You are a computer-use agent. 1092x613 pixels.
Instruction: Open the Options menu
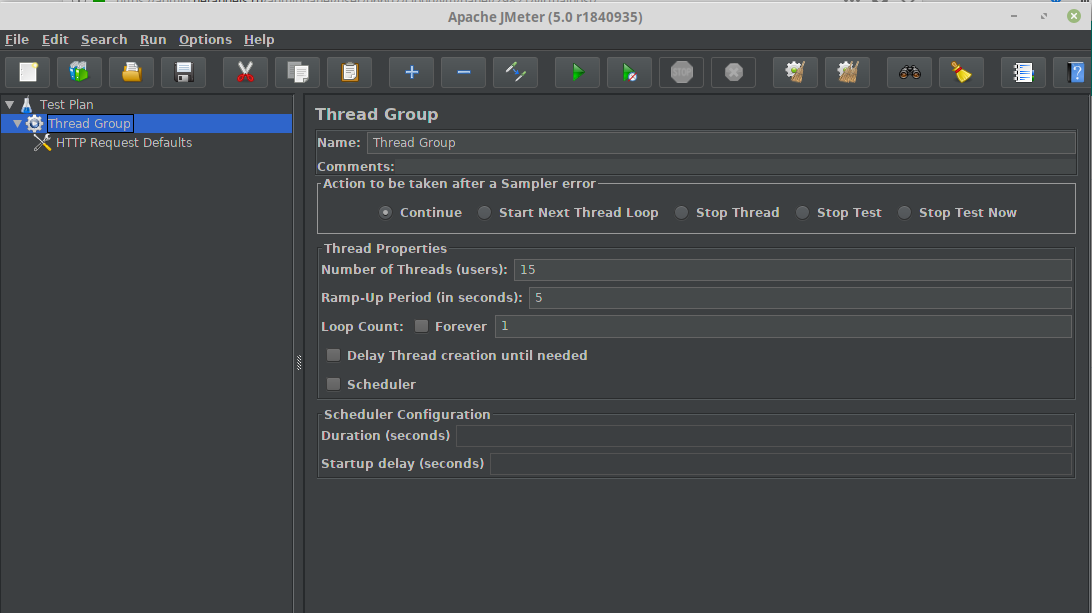[205, 40]
